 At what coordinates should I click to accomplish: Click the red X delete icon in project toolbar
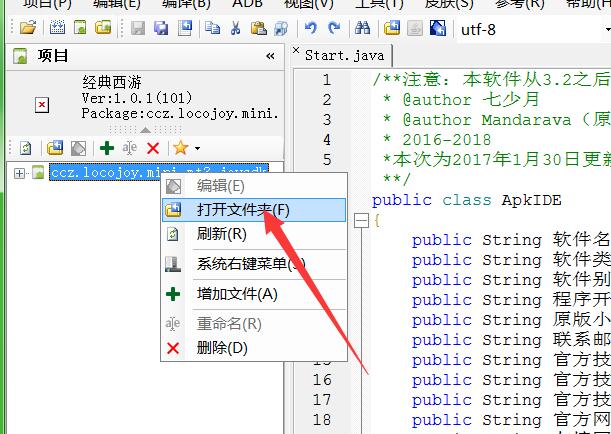click(153, 148)
